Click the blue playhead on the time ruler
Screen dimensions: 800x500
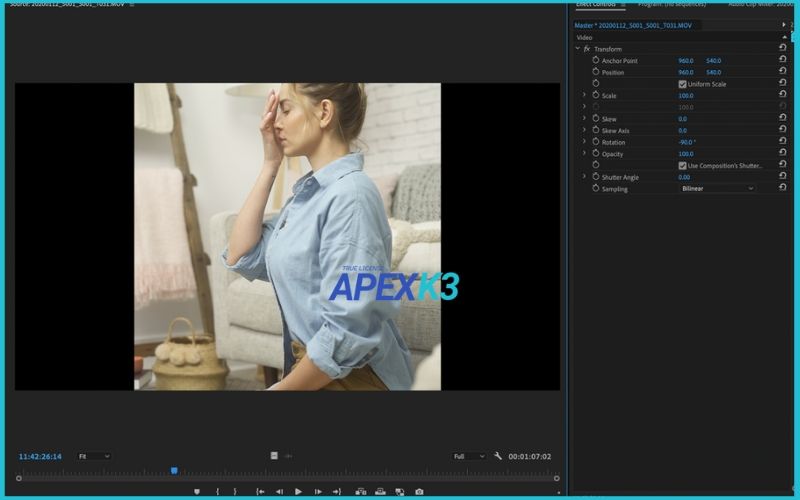[x=174, y=470]
